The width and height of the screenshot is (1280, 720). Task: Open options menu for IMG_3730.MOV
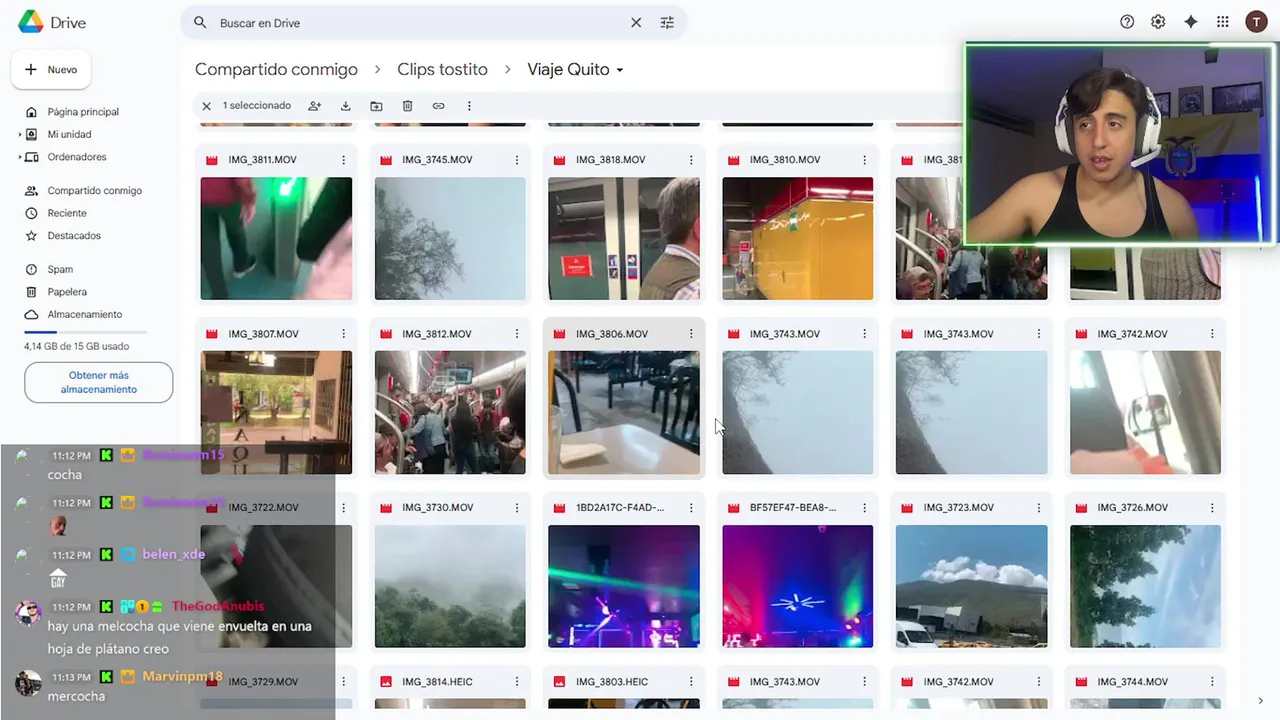coord(517,508)
